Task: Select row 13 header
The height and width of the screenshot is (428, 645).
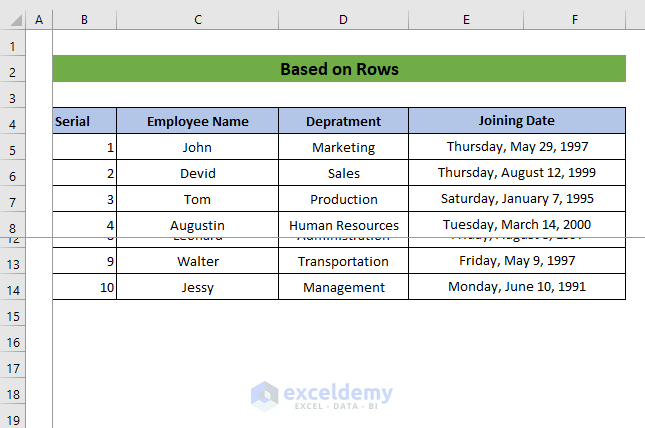Action: 13,263
